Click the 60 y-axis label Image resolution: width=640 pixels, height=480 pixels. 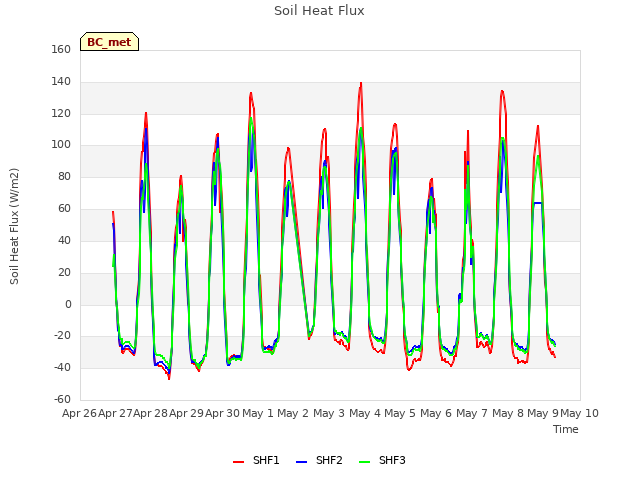click(x=64, y=209)
